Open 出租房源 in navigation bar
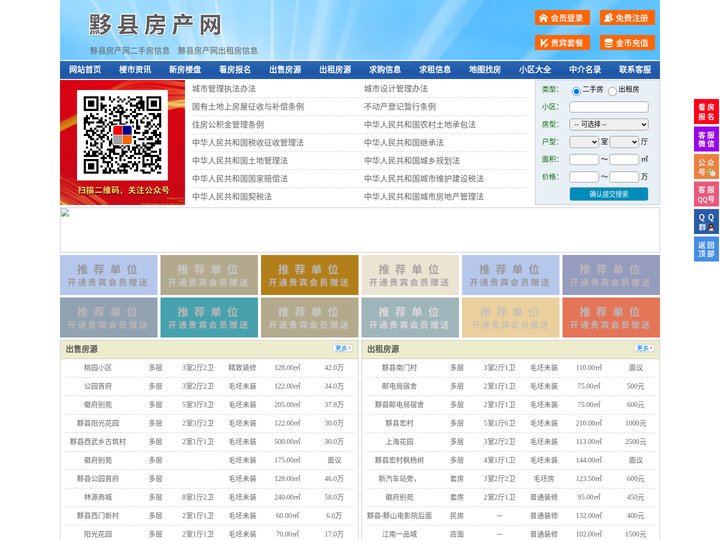Image resolution: width=720 pixels, height=540 pixels. 335,70
